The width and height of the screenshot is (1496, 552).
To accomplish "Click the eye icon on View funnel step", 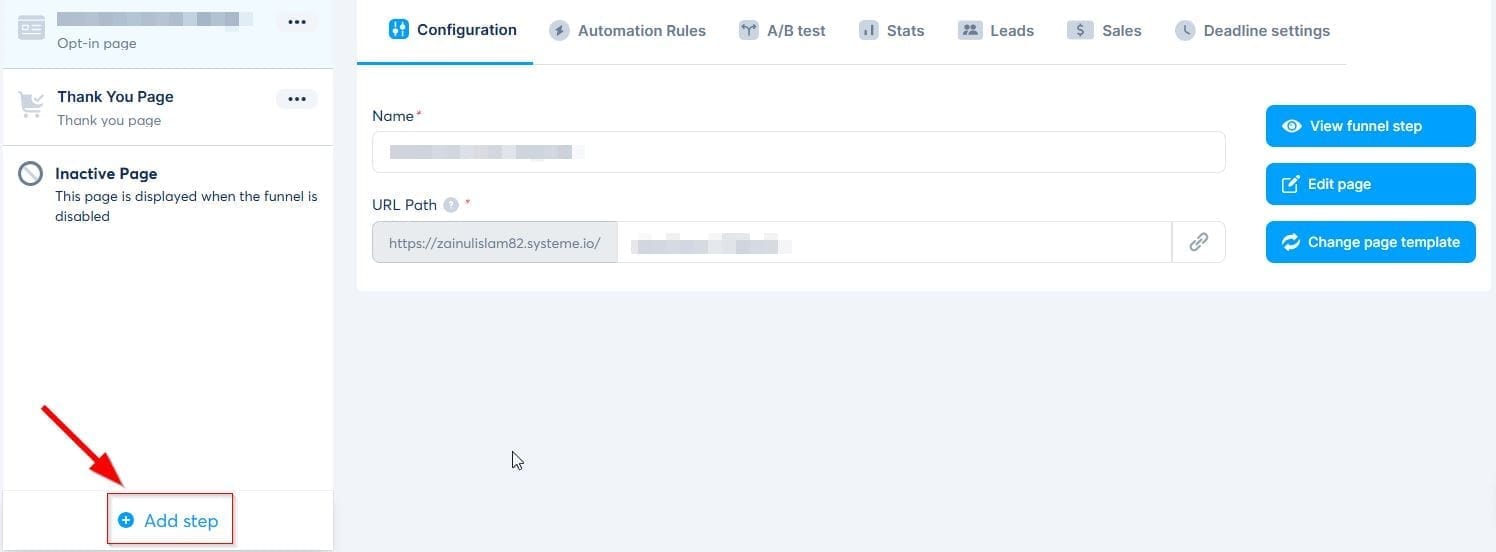I will click(1292, 126).
